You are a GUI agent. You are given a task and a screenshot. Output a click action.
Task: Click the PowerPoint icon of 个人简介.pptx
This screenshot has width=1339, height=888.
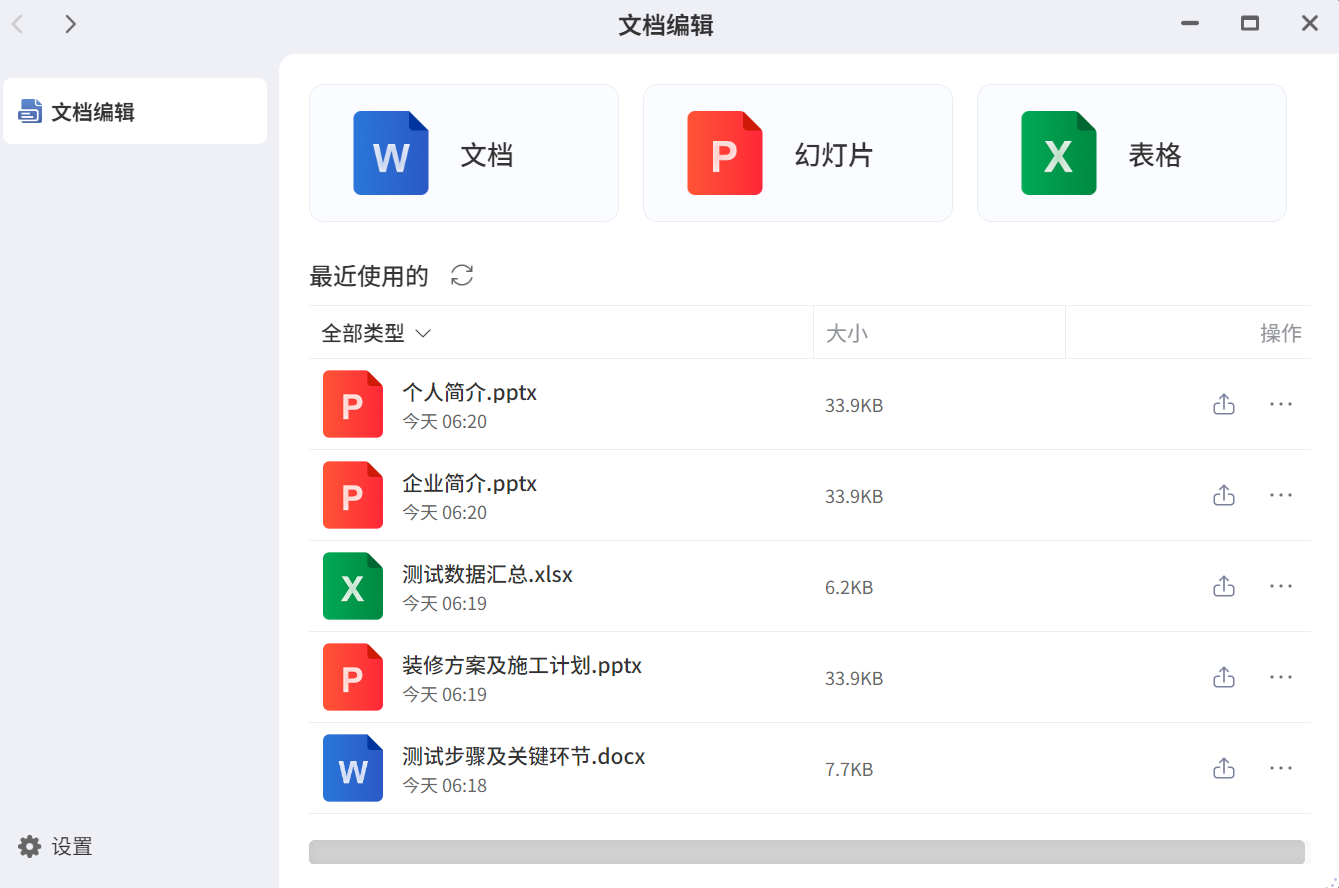[x=353, y=404]
